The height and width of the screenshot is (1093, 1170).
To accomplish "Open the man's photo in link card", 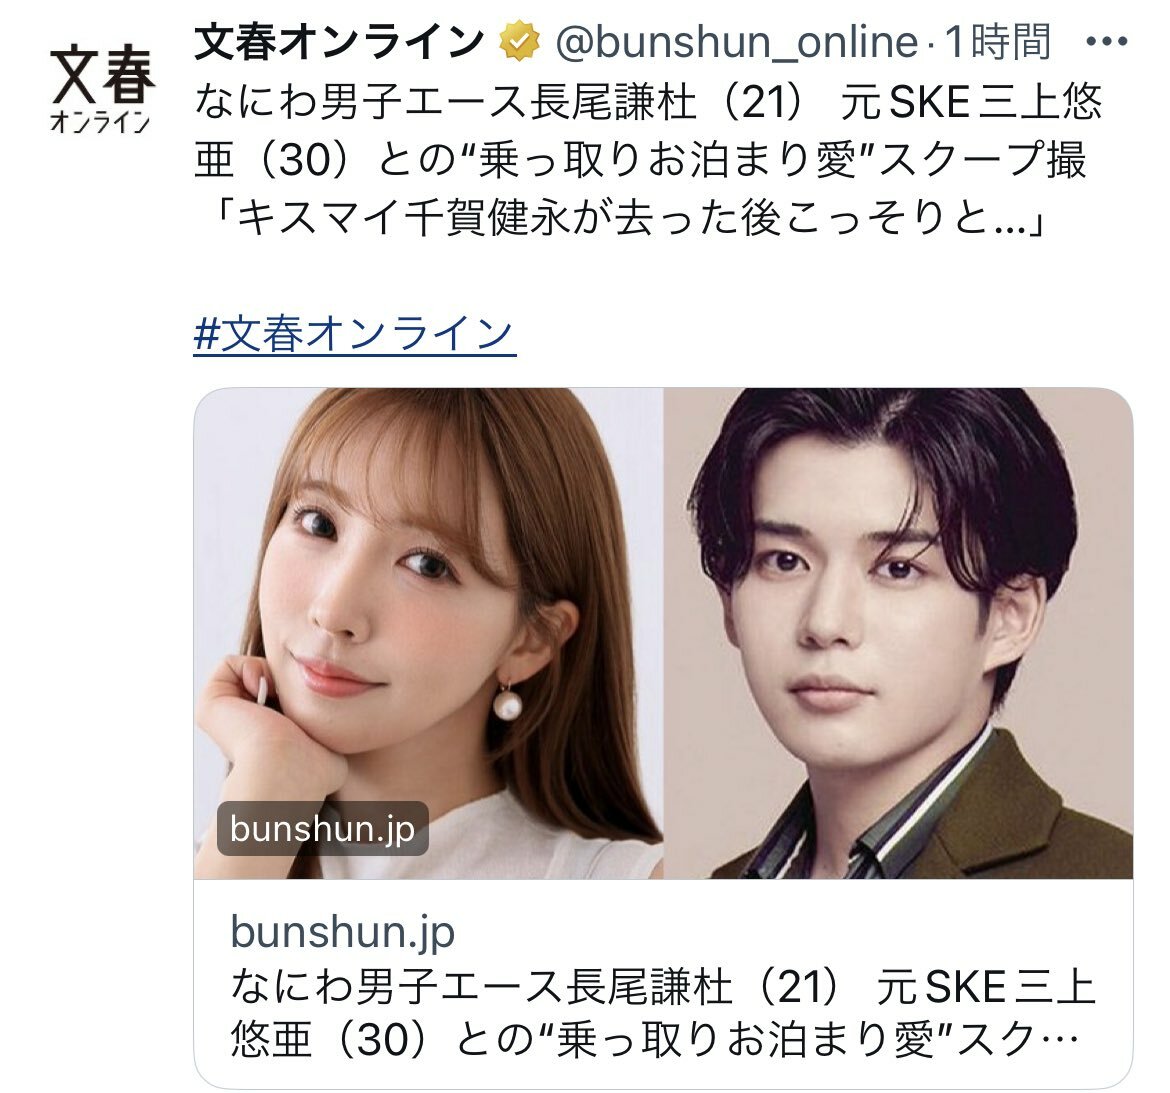I will pyautogui.click(x=898, y=633).
